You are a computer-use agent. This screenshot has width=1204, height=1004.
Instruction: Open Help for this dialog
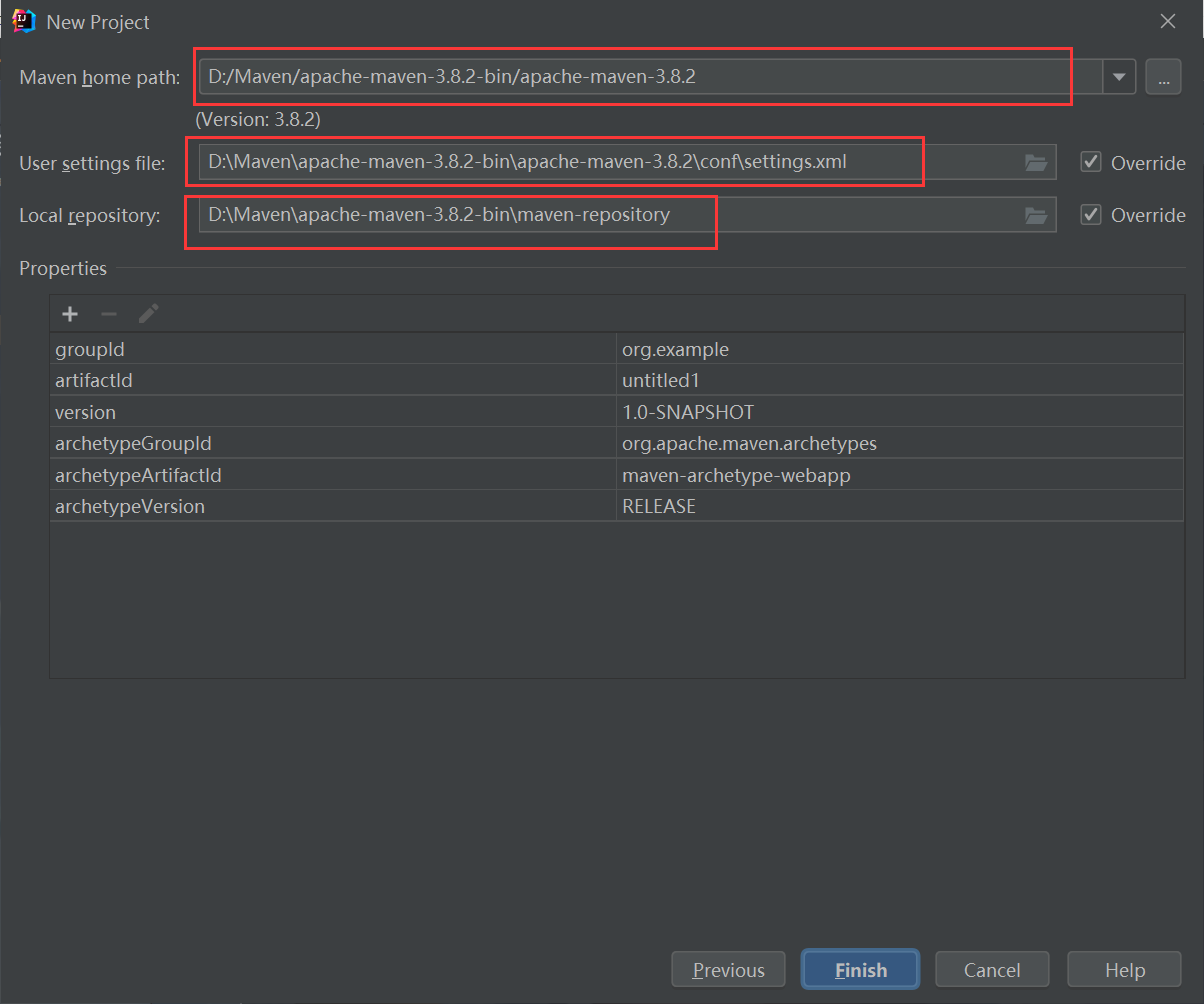tap(1124, 969)
